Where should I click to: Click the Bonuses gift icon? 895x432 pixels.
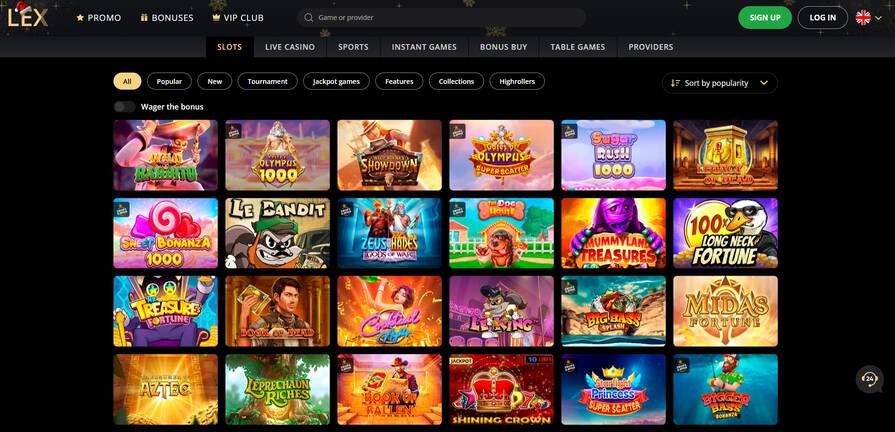point(144,18)
